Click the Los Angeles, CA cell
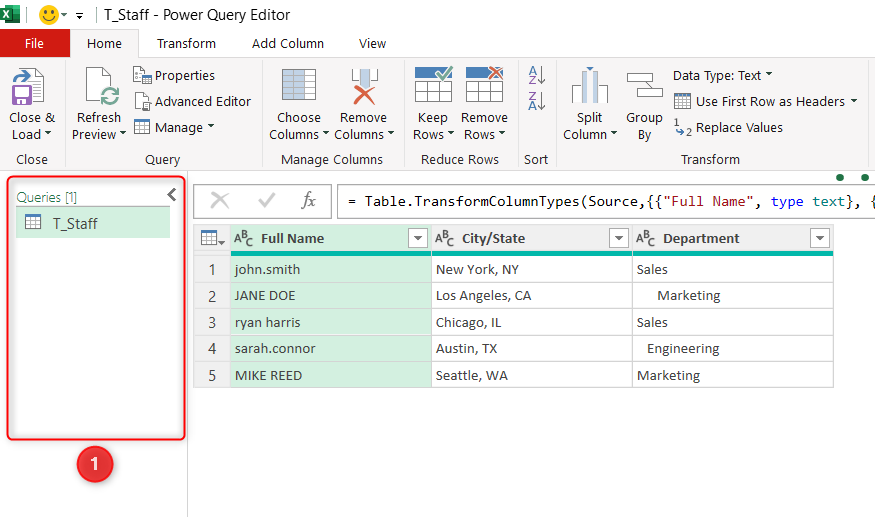 click(532, 295)
